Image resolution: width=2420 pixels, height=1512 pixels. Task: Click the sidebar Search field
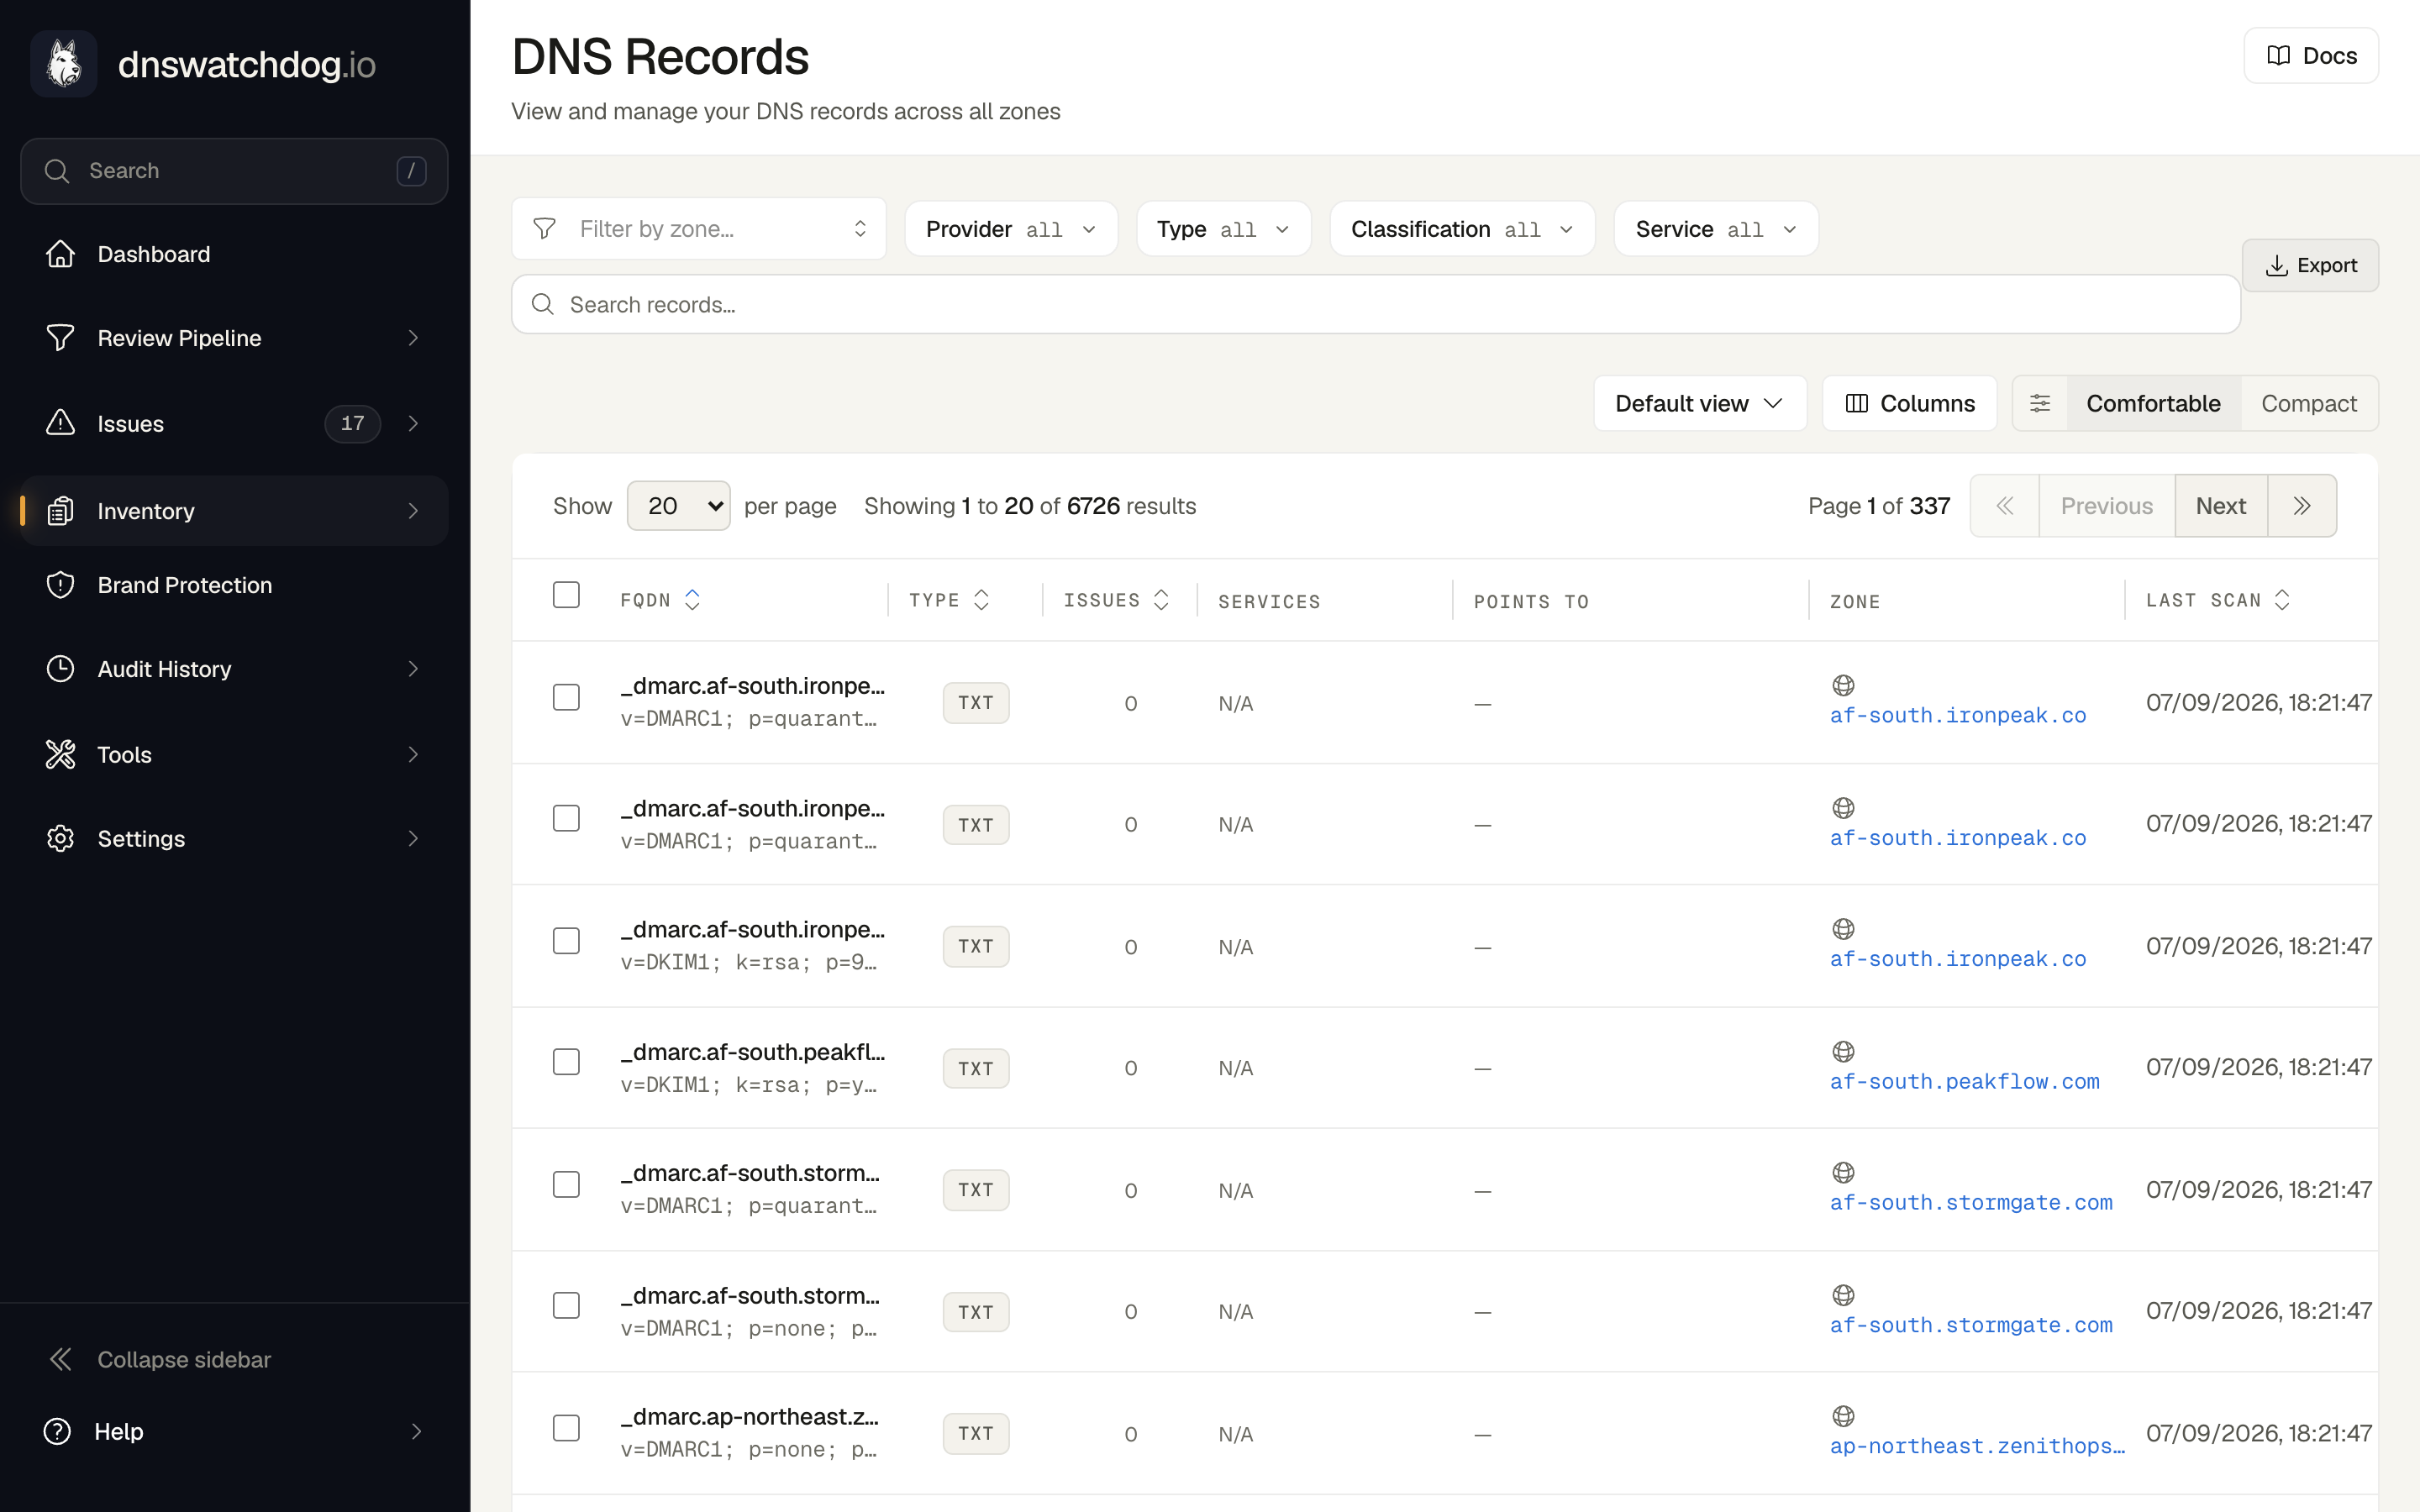tap(234, 171)
